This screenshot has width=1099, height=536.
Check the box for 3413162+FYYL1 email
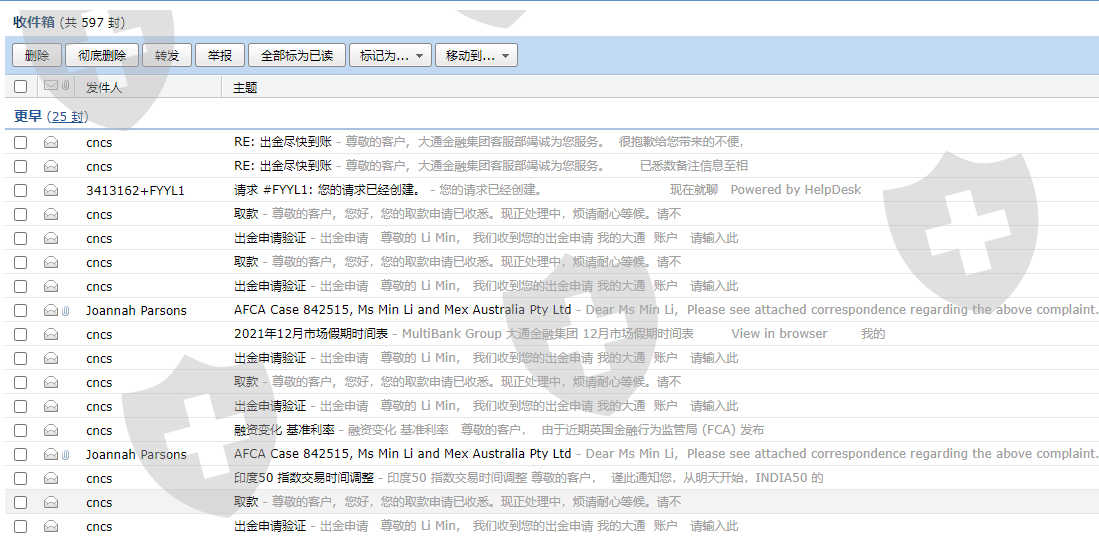click(21, 191)
